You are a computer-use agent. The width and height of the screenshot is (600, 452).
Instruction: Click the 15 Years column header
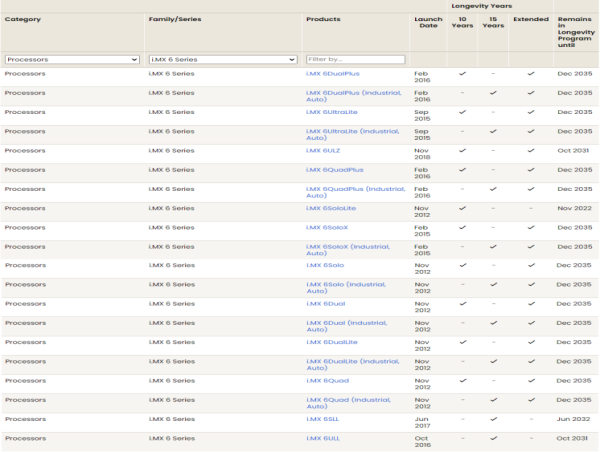tap(493, 22)
